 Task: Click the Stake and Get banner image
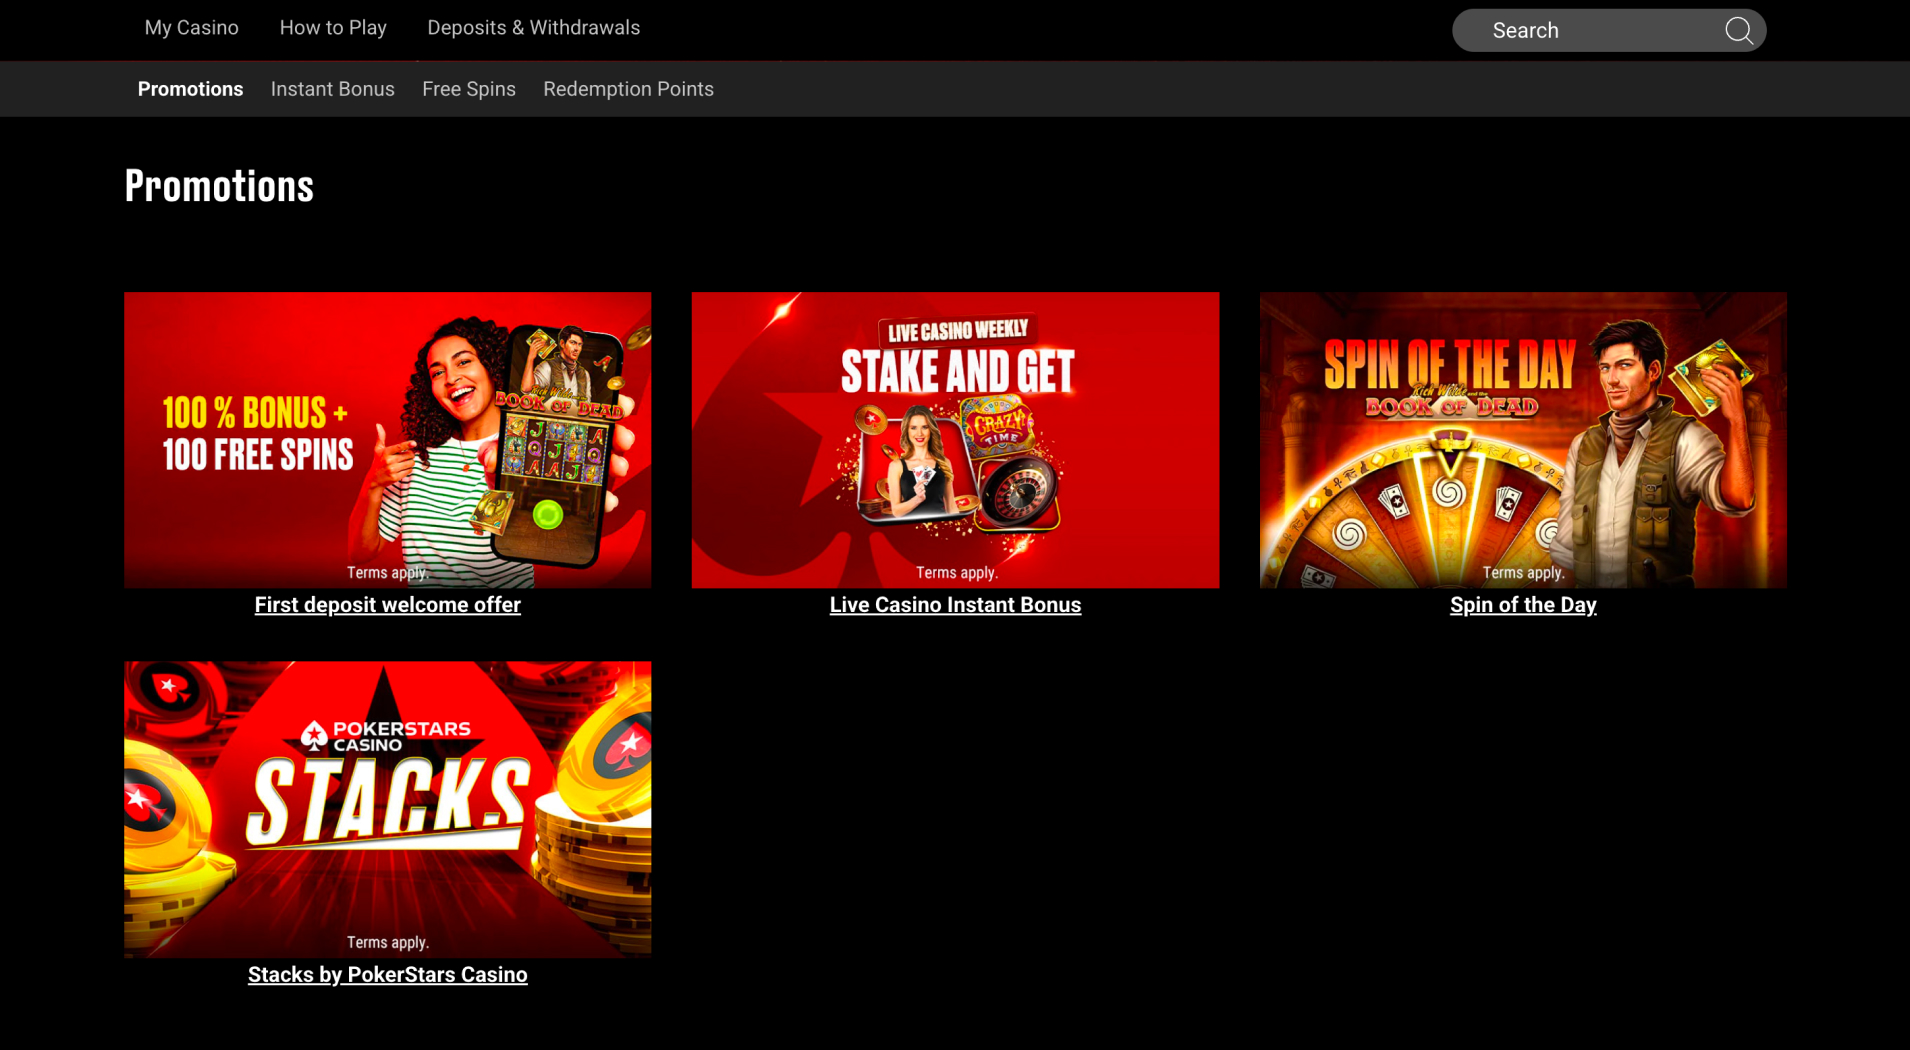[x=955, y=440]
